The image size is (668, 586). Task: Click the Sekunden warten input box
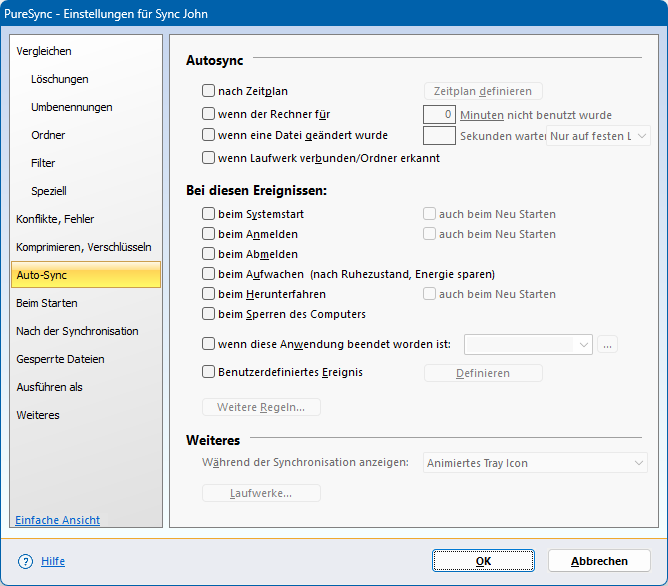coord(439,135)
